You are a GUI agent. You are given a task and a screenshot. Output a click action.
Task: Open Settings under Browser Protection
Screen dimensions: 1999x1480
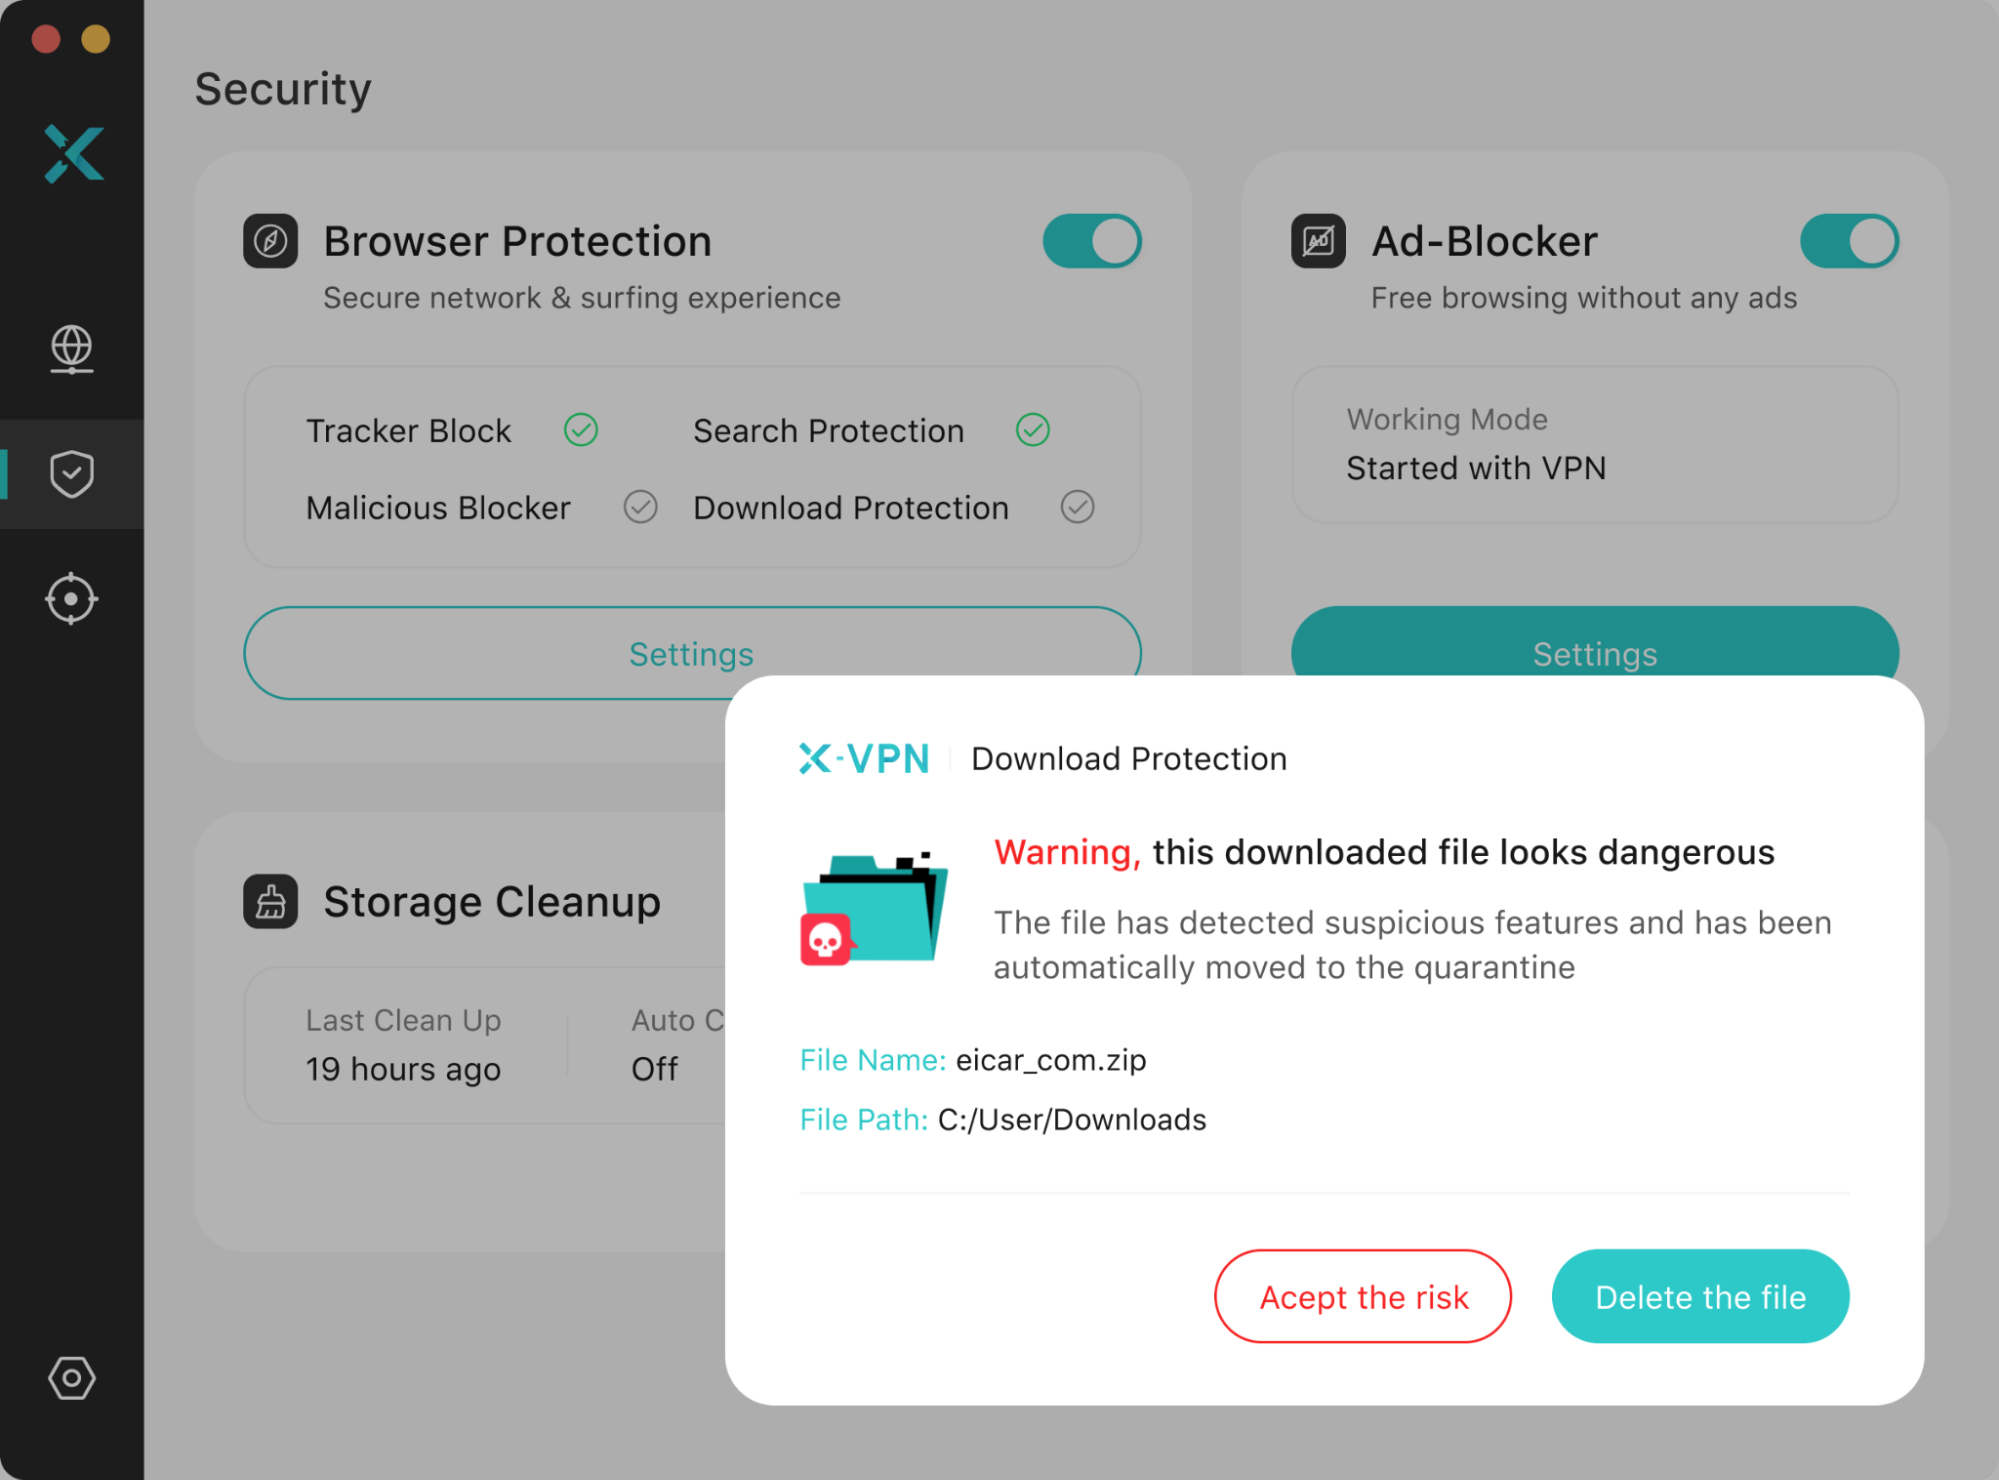click(x=691, y=653)
